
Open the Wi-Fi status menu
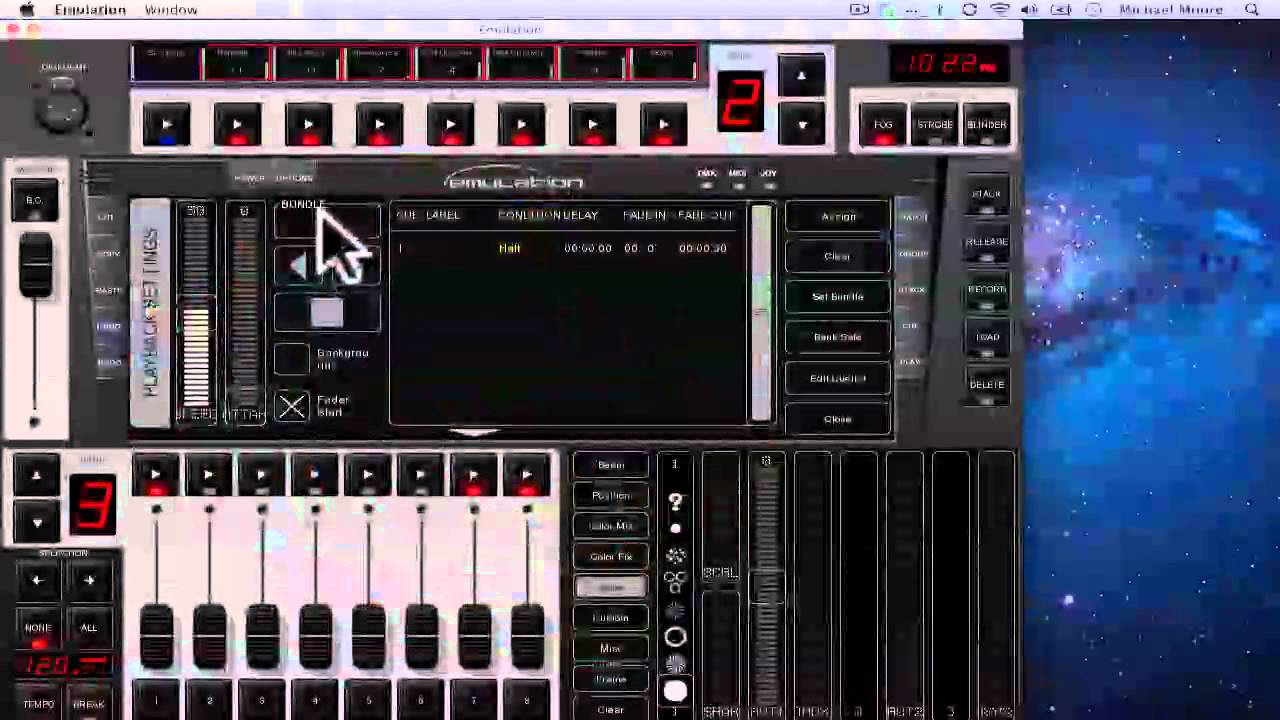coord(999,10)
